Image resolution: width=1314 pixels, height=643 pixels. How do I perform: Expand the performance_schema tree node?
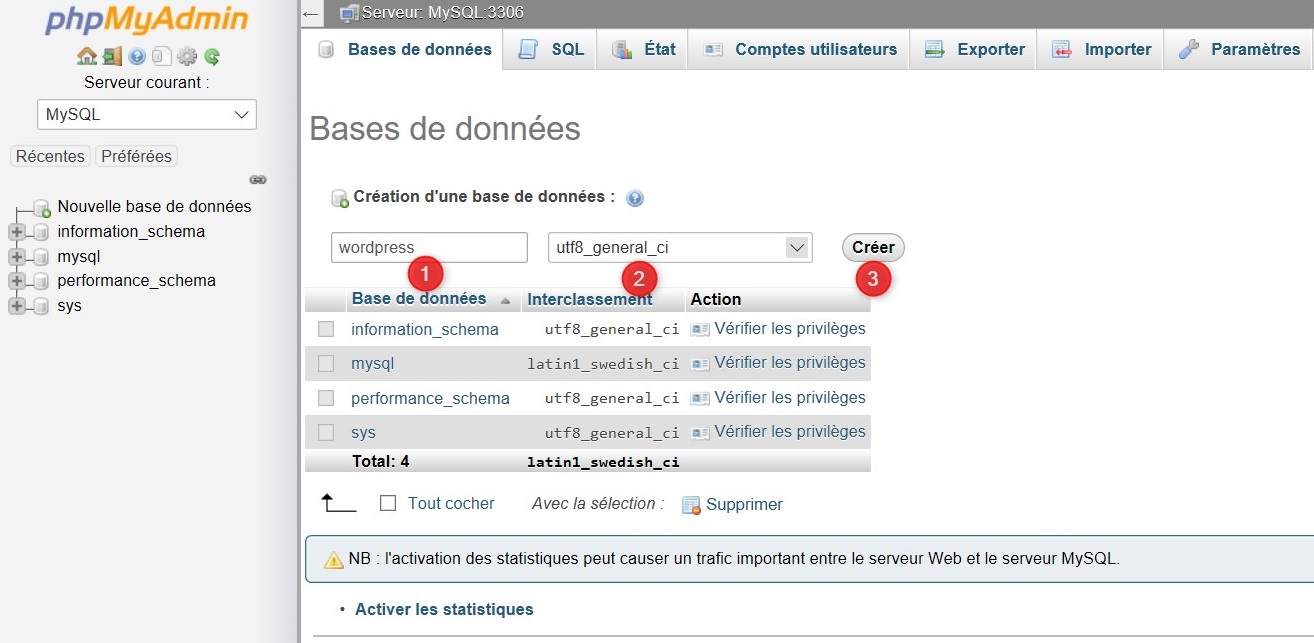coord(16,281)
